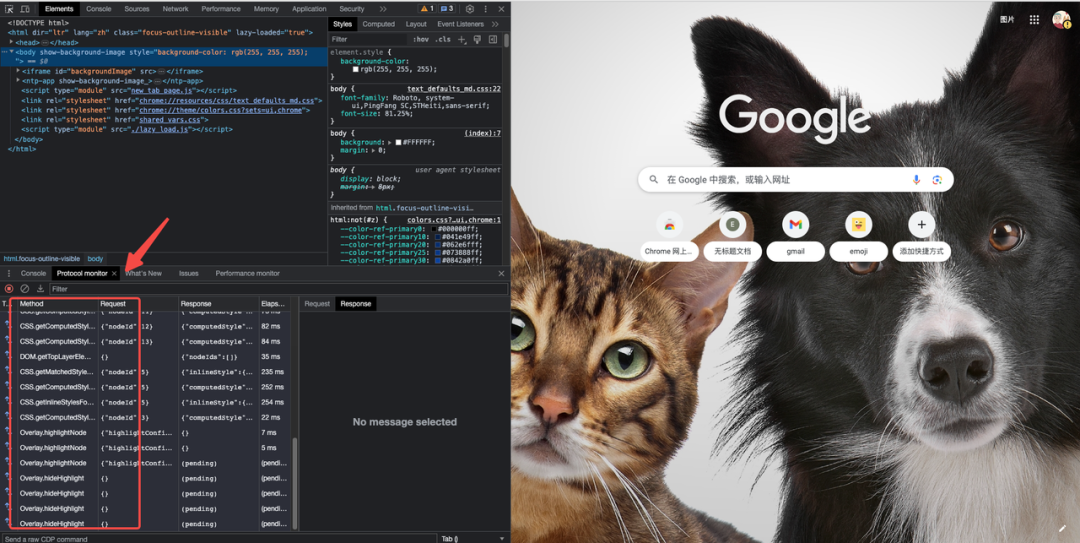Viewport: 1080px width, 543px height.
Task: Open the (index):7 source link
Action: coord(482,133)
